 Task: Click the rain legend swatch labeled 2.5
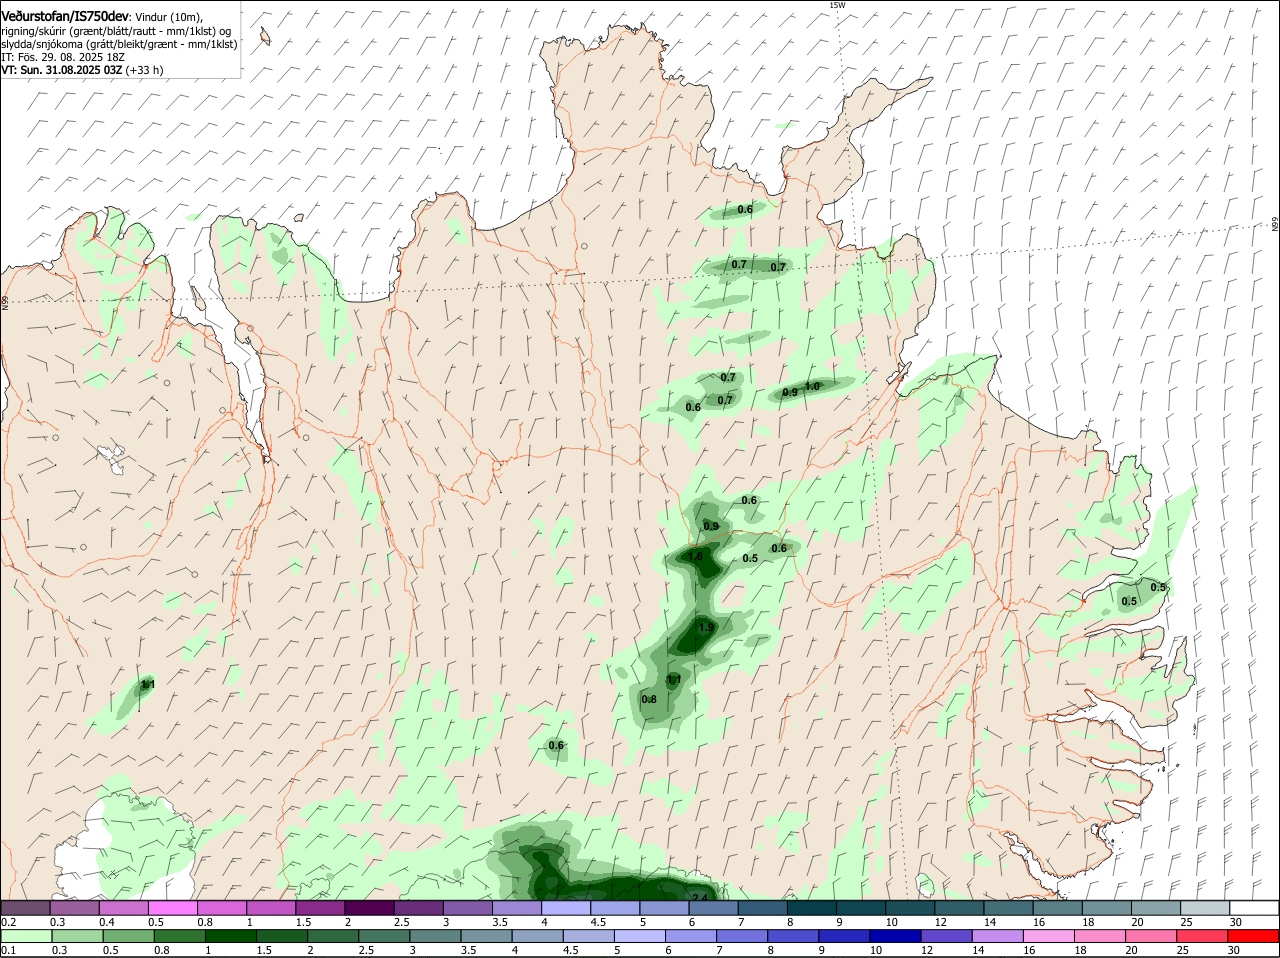point(383,936)
